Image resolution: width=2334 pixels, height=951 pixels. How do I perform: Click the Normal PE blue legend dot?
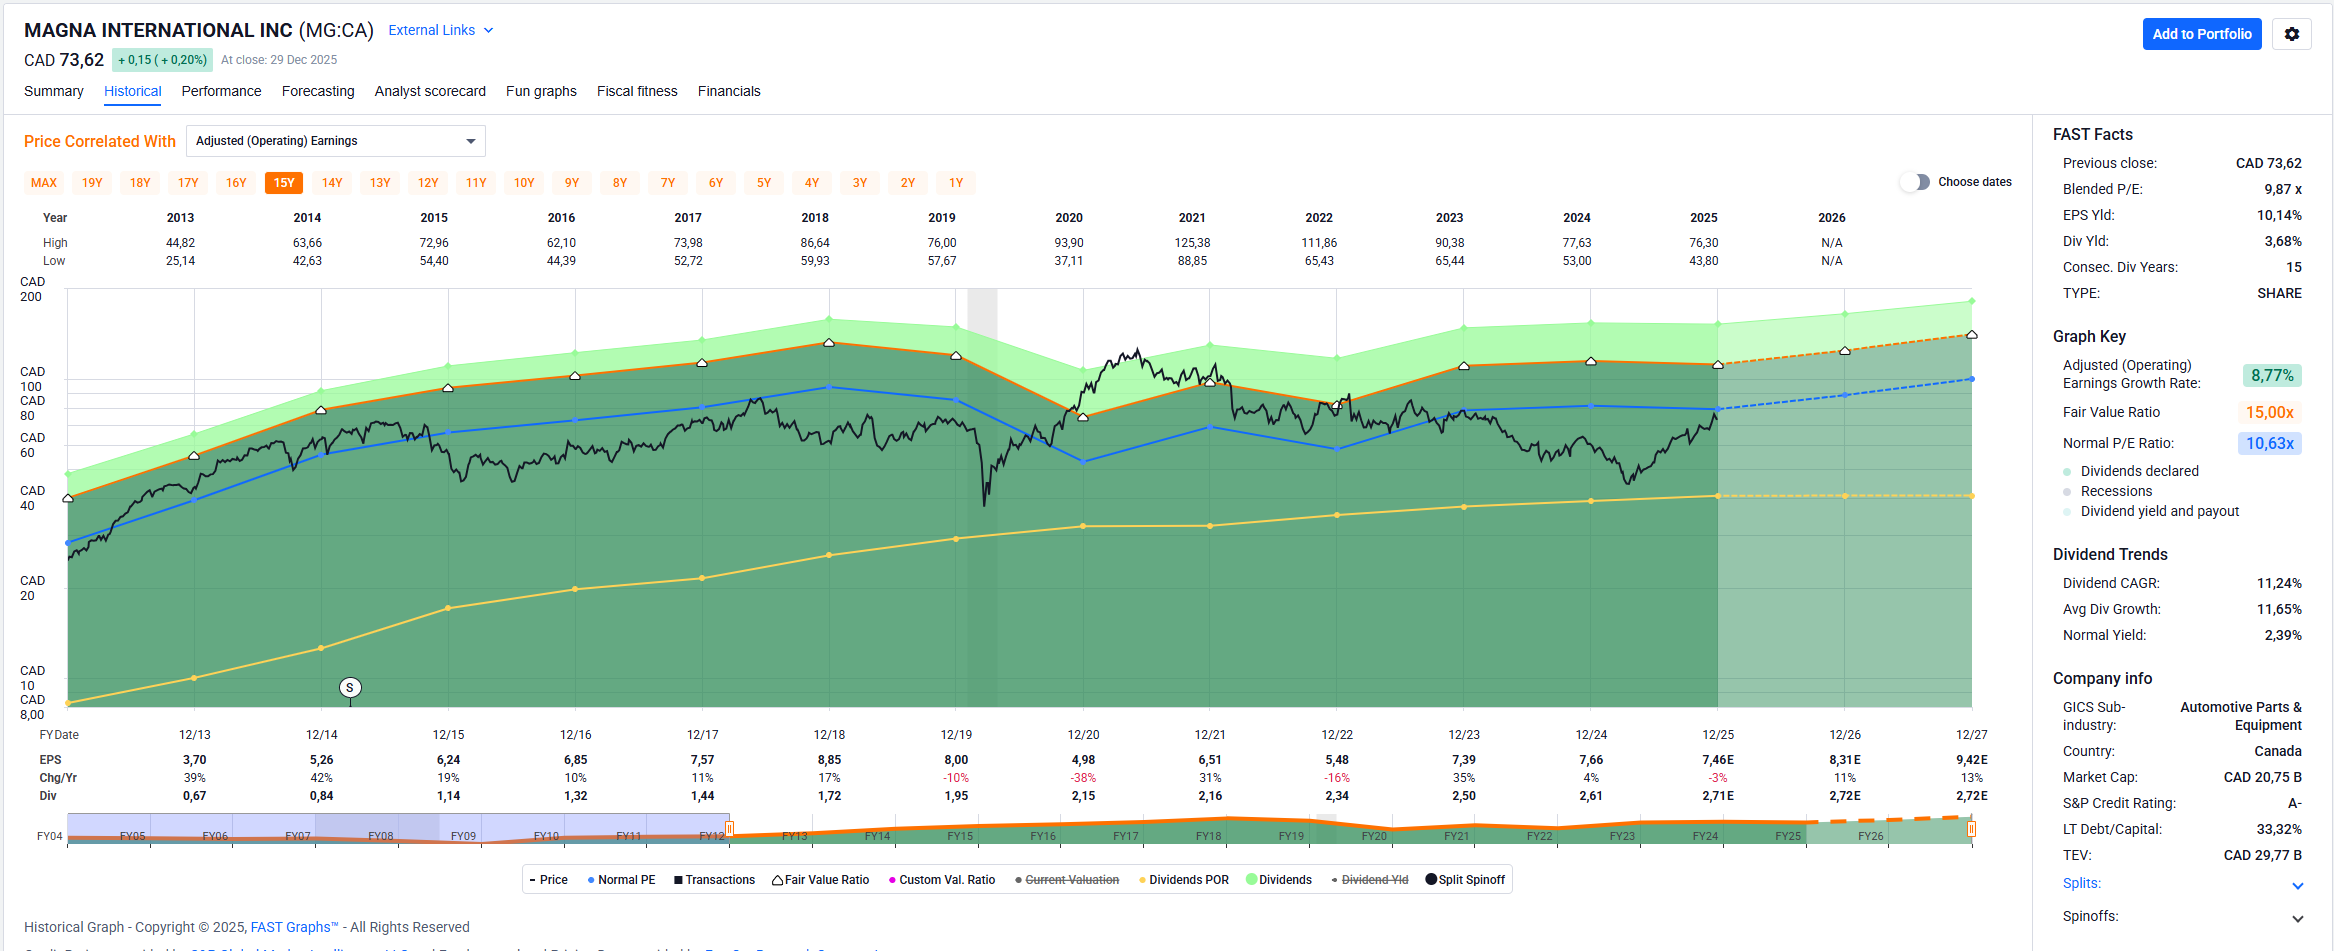(x=591, y=880)
